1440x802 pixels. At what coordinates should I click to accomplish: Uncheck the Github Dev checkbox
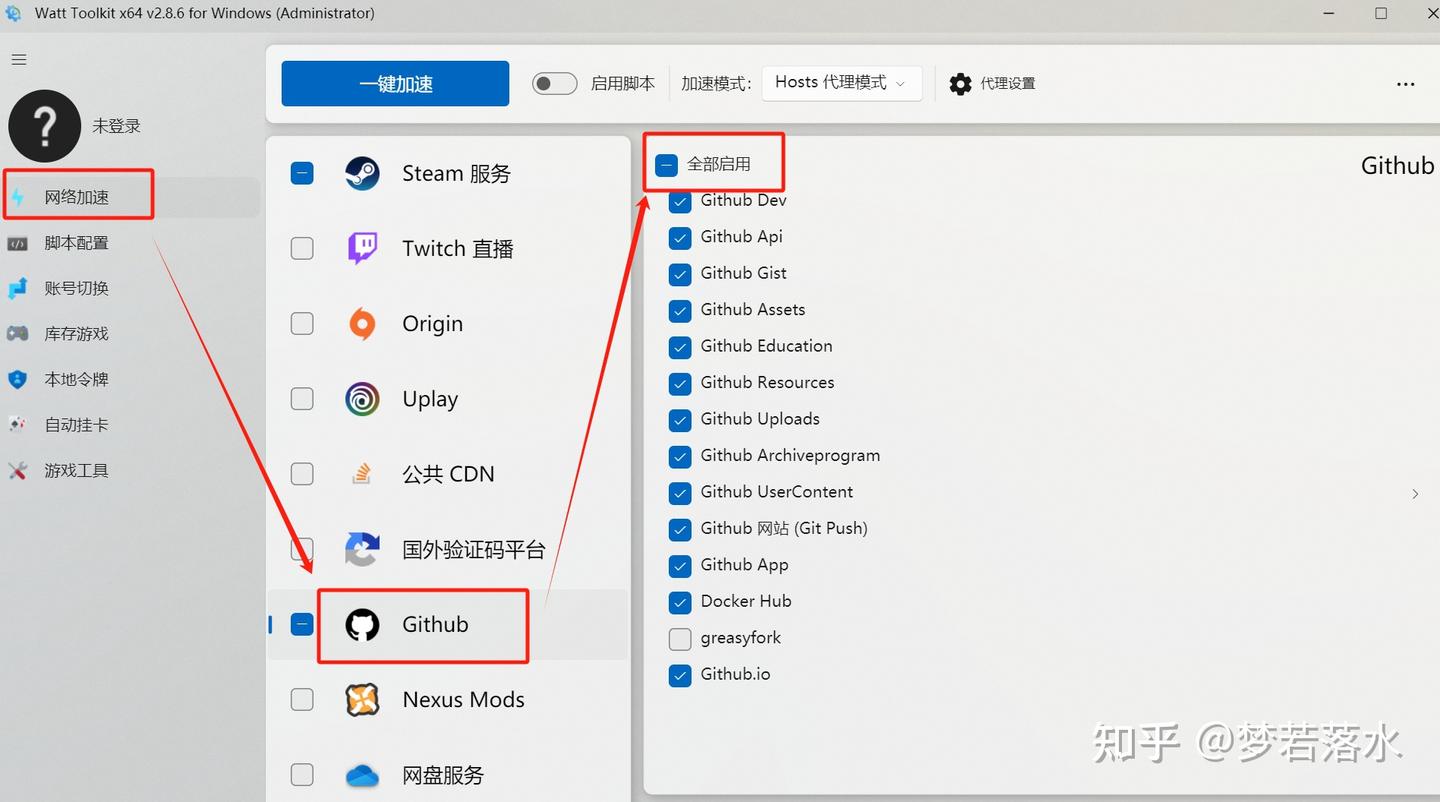[x=680, y=201]
